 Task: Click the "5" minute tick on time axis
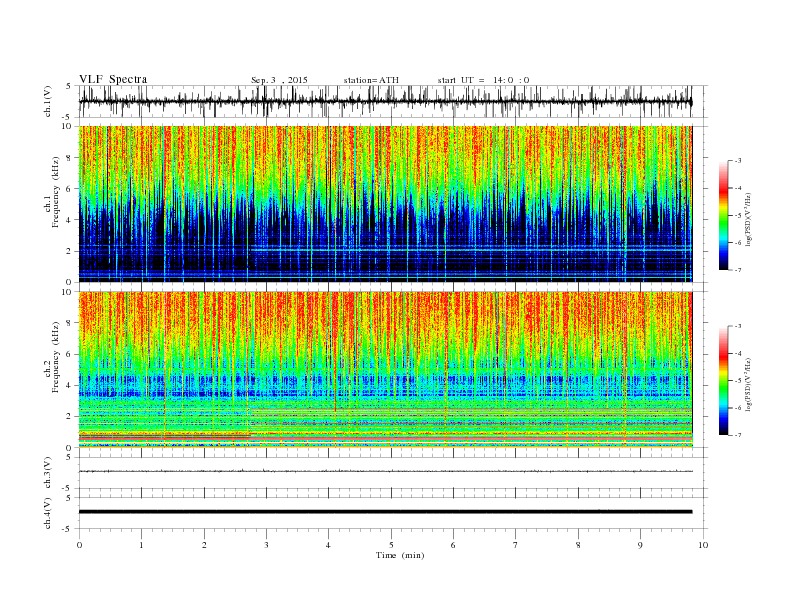(391, 545)
